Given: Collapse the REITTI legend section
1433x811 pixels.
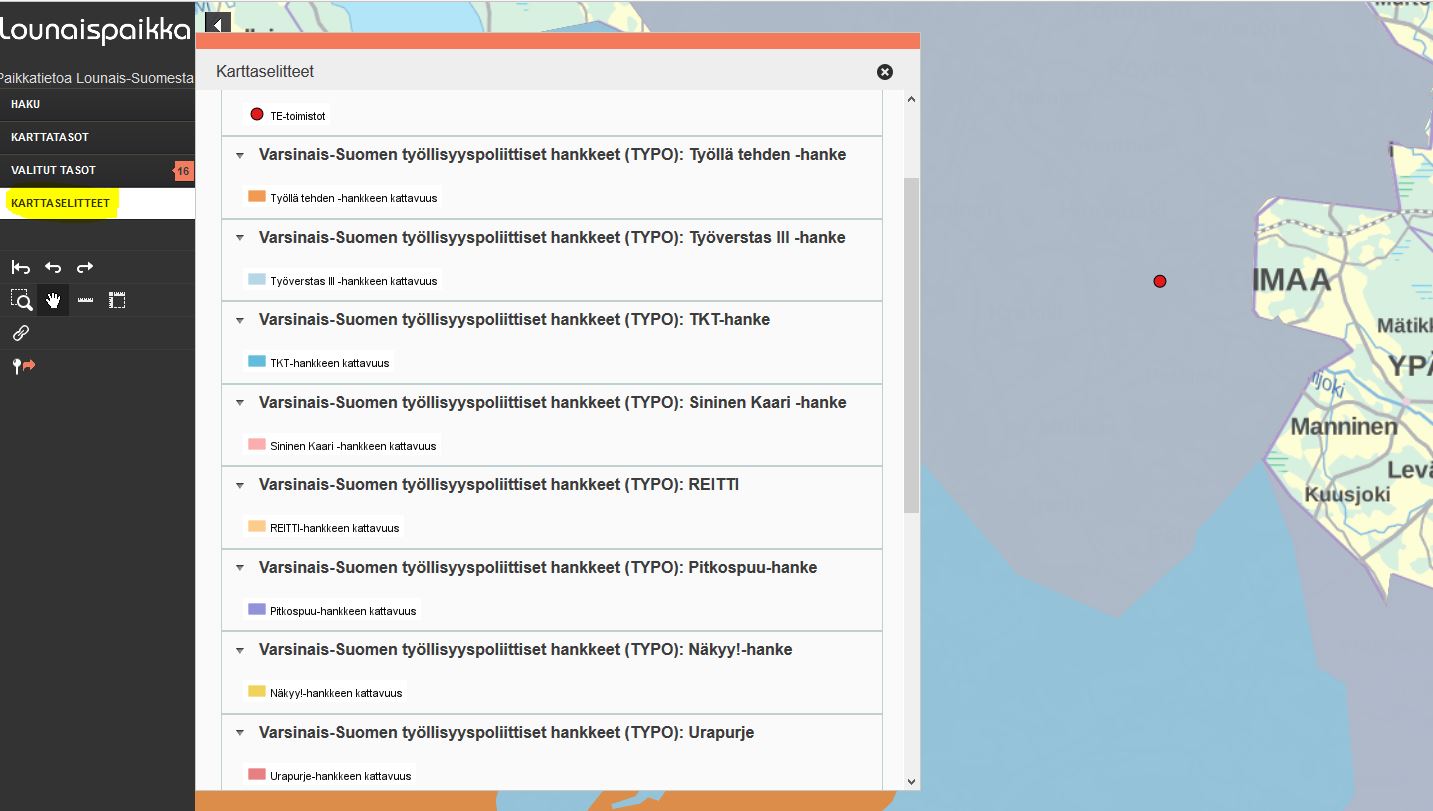Looking at the screenshot, I should tap(240, 485).
